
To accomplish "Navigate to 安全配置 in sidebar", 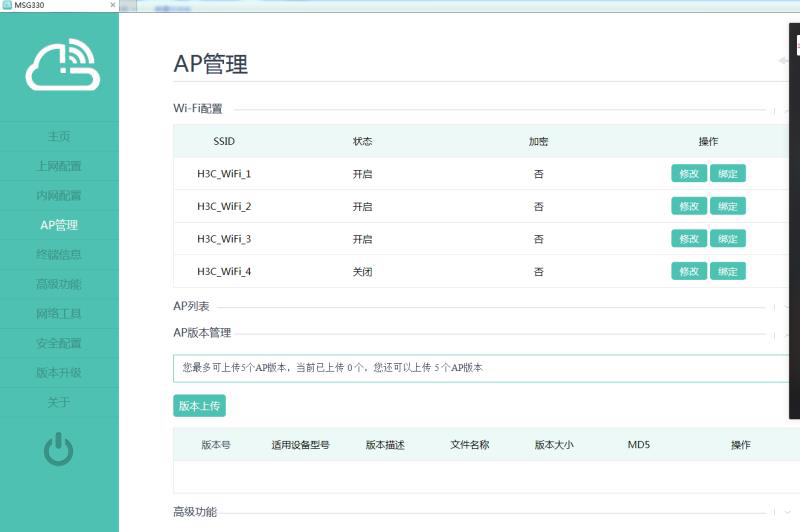I will coord(59,343).
